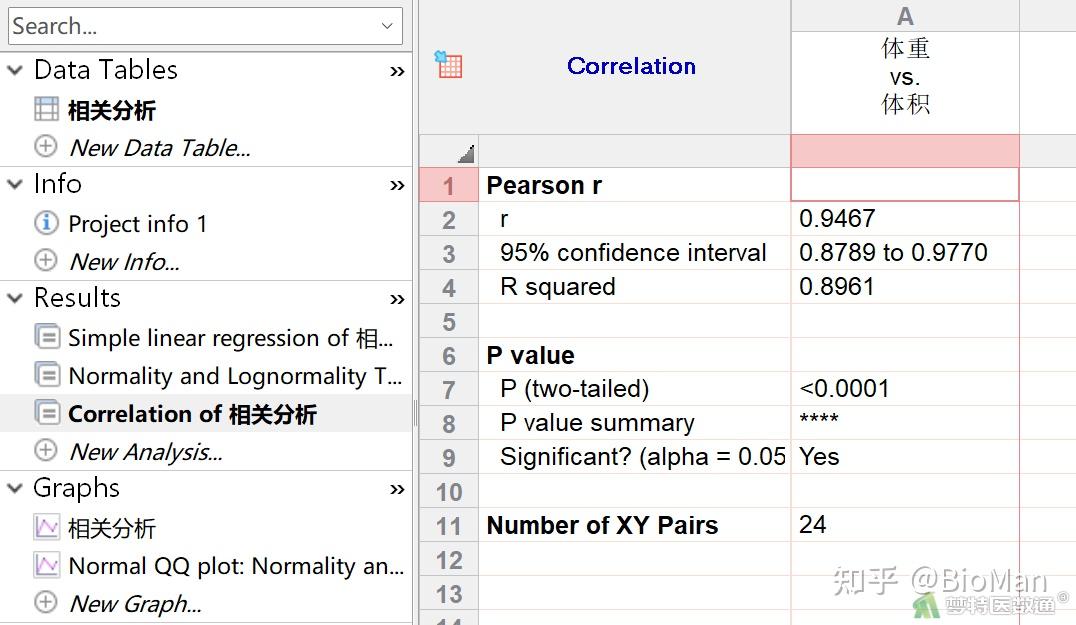
Task: Click the red table icon beside Correlation title
Action: [x=447, y=65]
